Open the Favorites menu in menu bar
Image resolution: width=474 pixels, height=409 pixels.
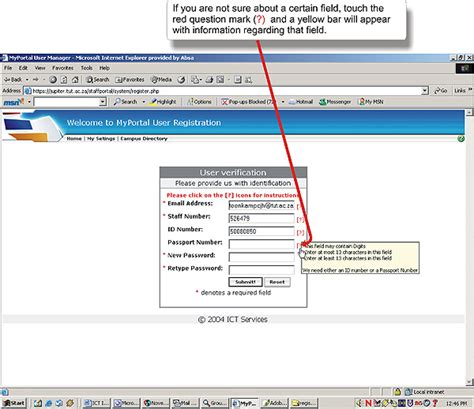tap(63, 68)
